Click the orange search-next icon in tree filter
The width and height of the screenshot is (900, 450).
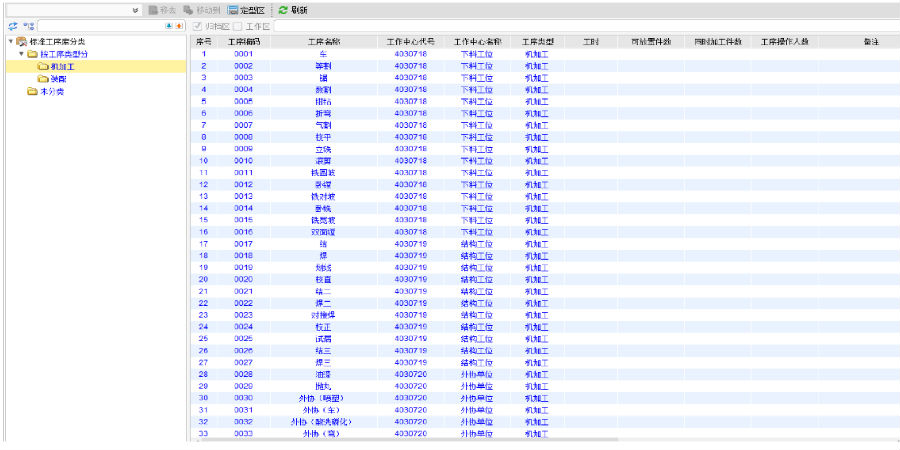tap(179, 25)
